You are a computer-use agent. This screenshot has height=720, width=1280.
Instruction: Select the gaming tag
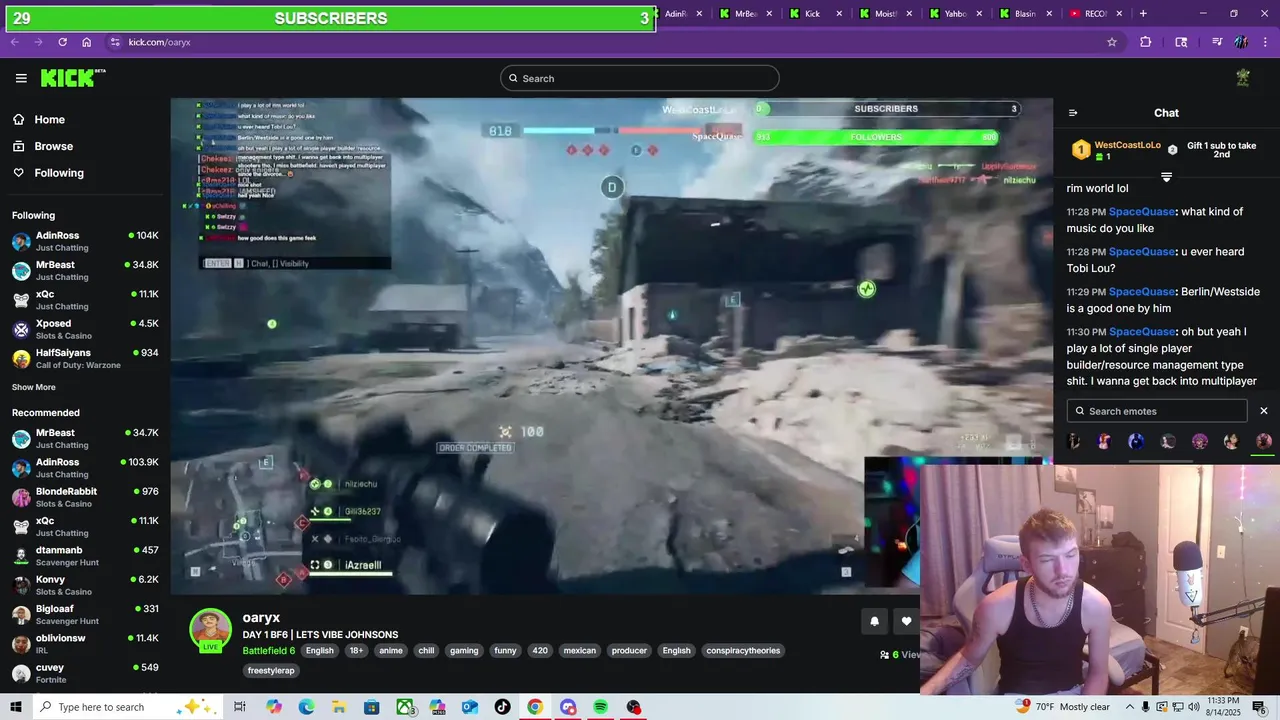pos(464,651)
